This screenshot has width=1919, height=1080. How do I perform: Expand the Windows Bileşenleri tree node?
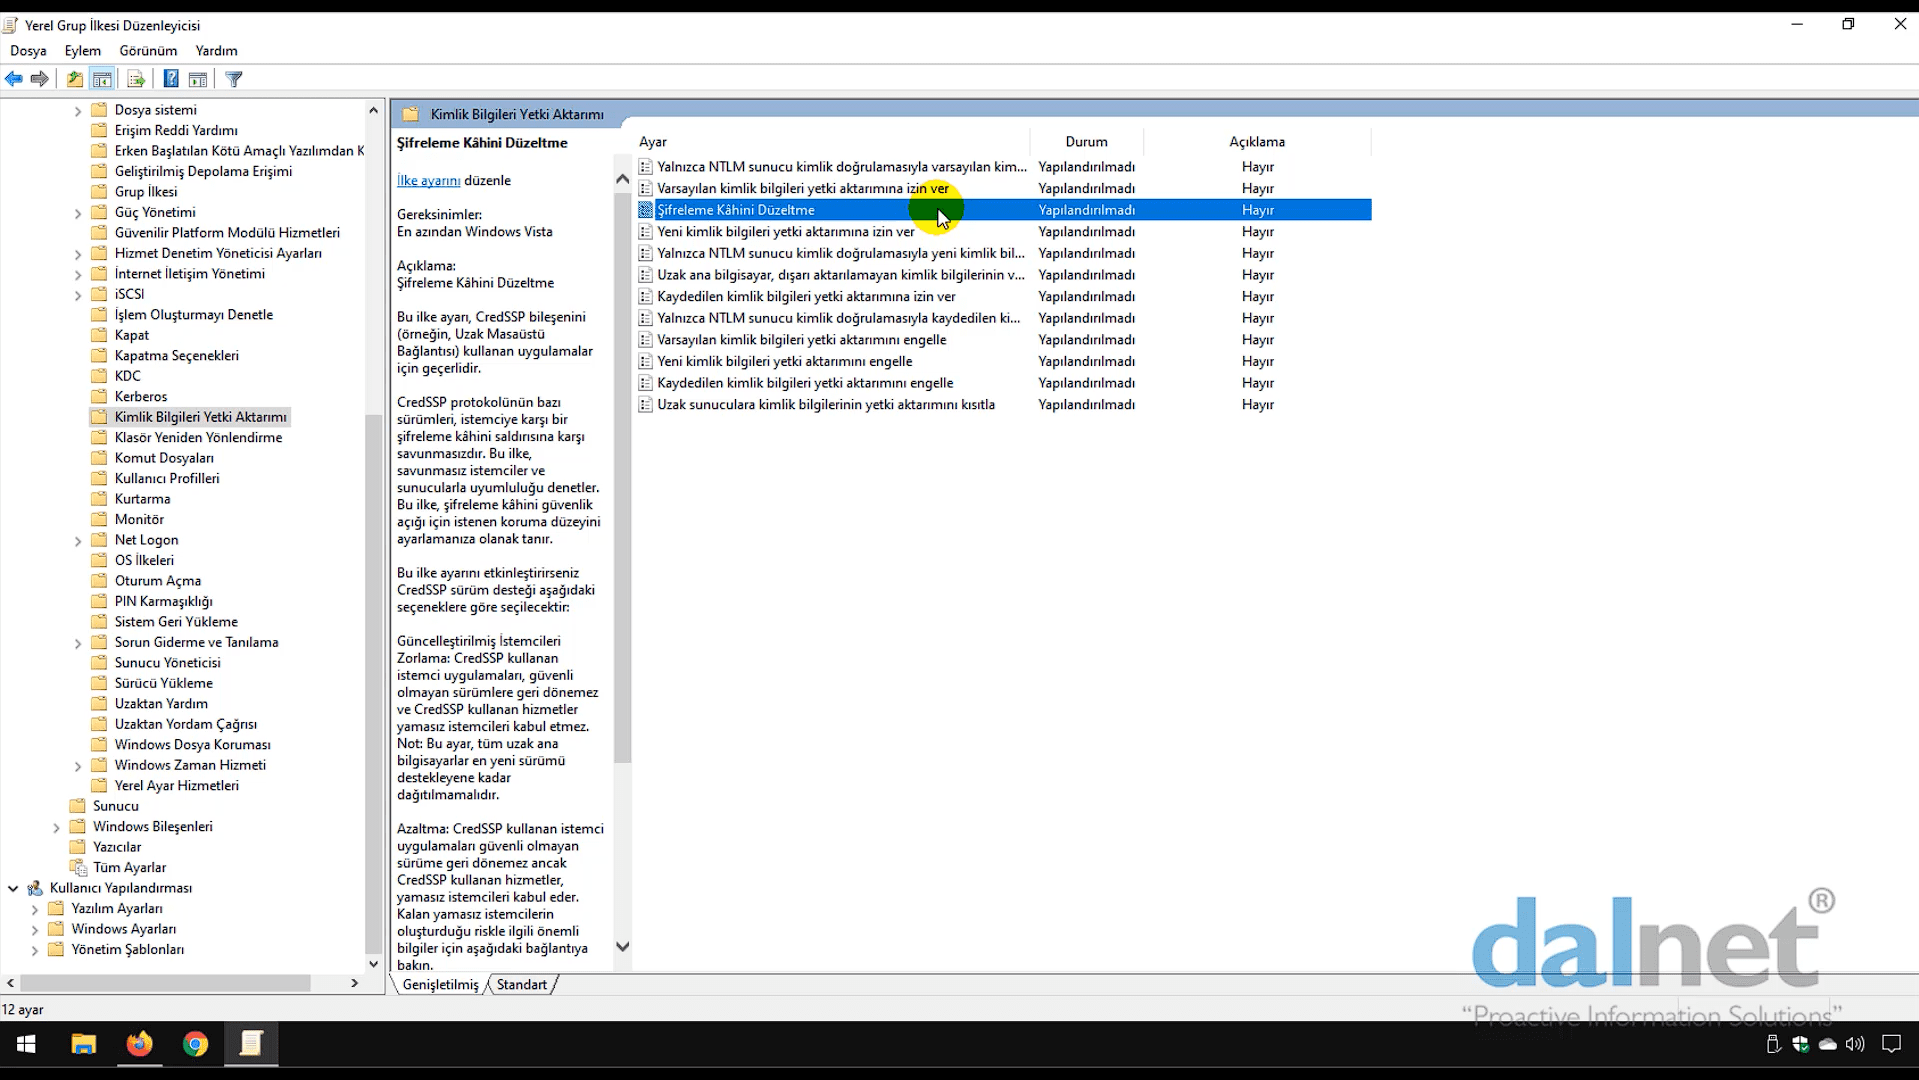(56, 827)
